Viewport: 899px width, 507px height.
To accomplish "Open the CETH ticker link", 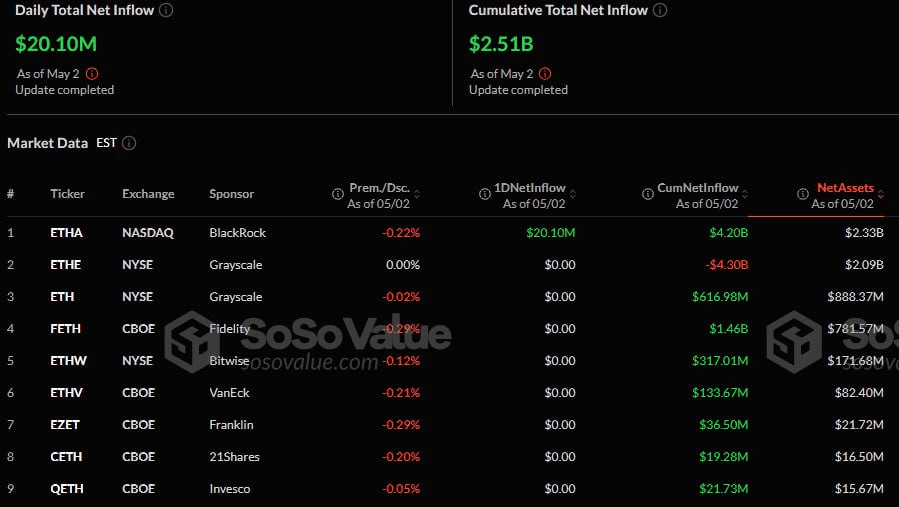I will tap(66, 457).
